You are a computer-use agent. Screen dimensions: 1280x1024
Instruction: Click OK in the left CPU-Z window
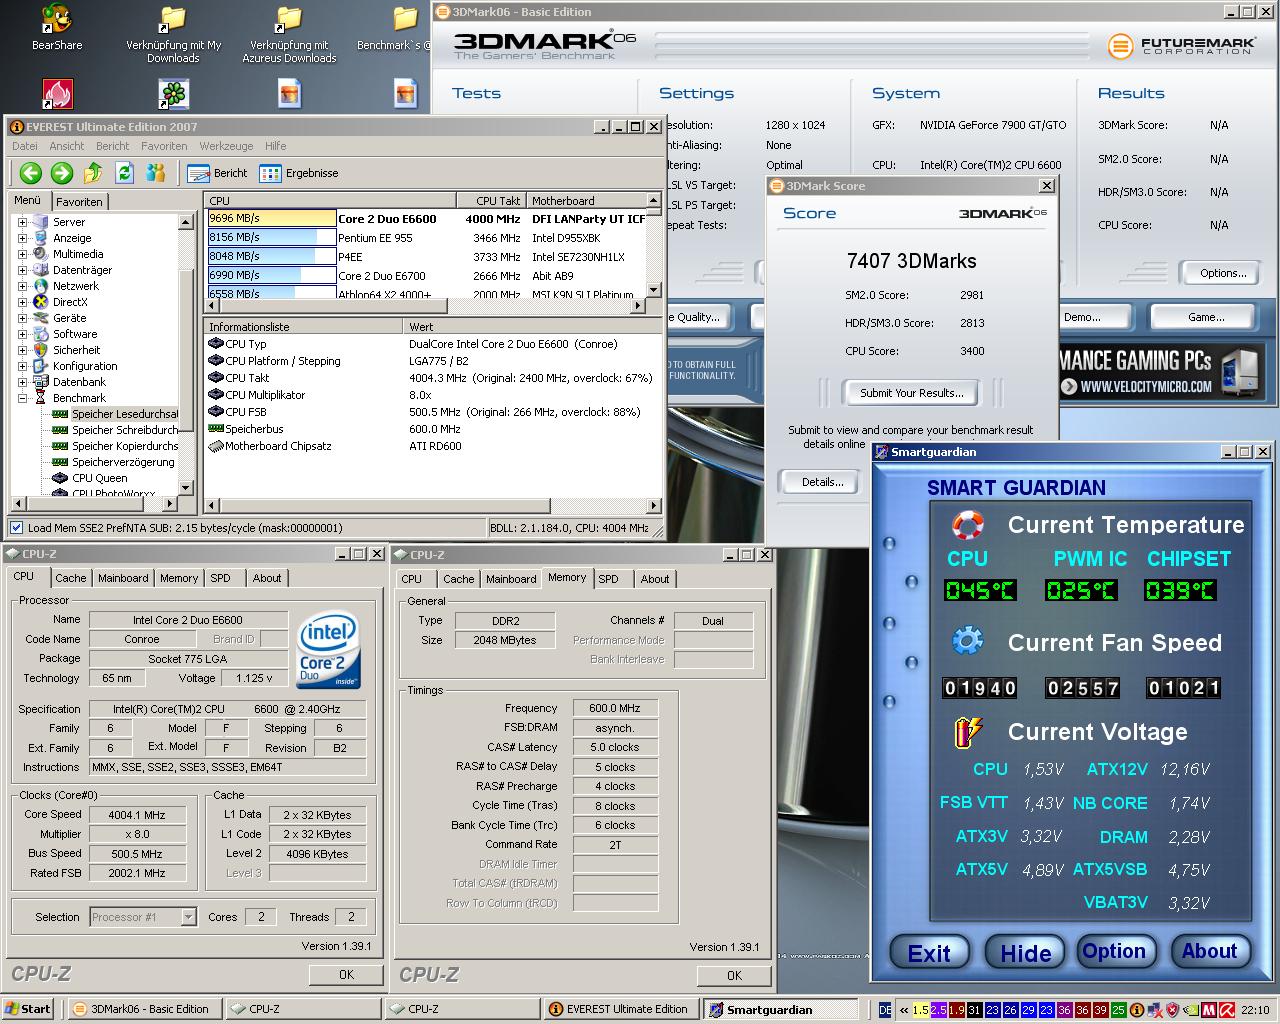click(346, 974)
